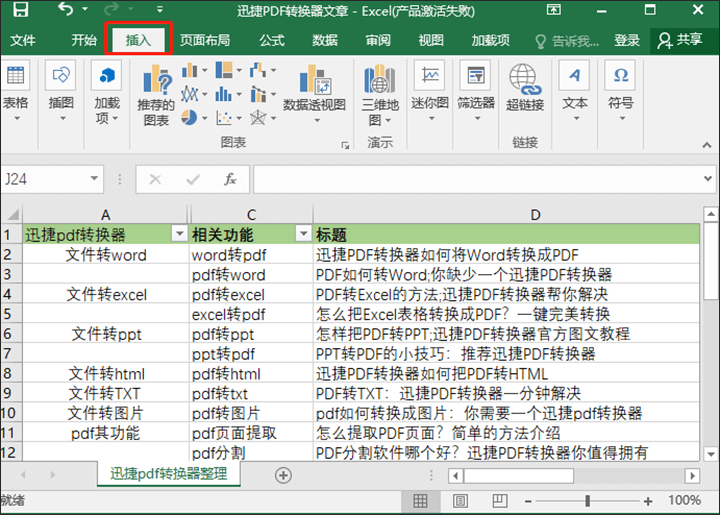The height and width of the screenshot is (515, 720).
Task: Zoom in with the plus button
Action: click(x=648, y=501)
